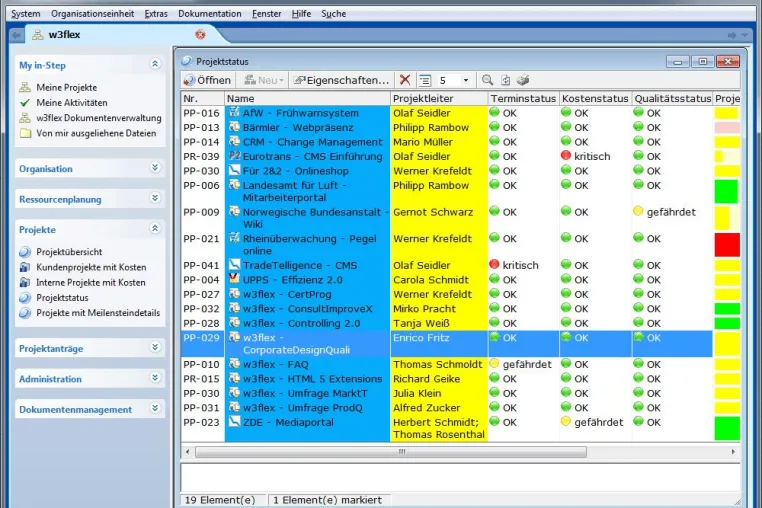Open Meine Projekte link
This screenshot has height=508, width=762.
[x=67, y=88]
